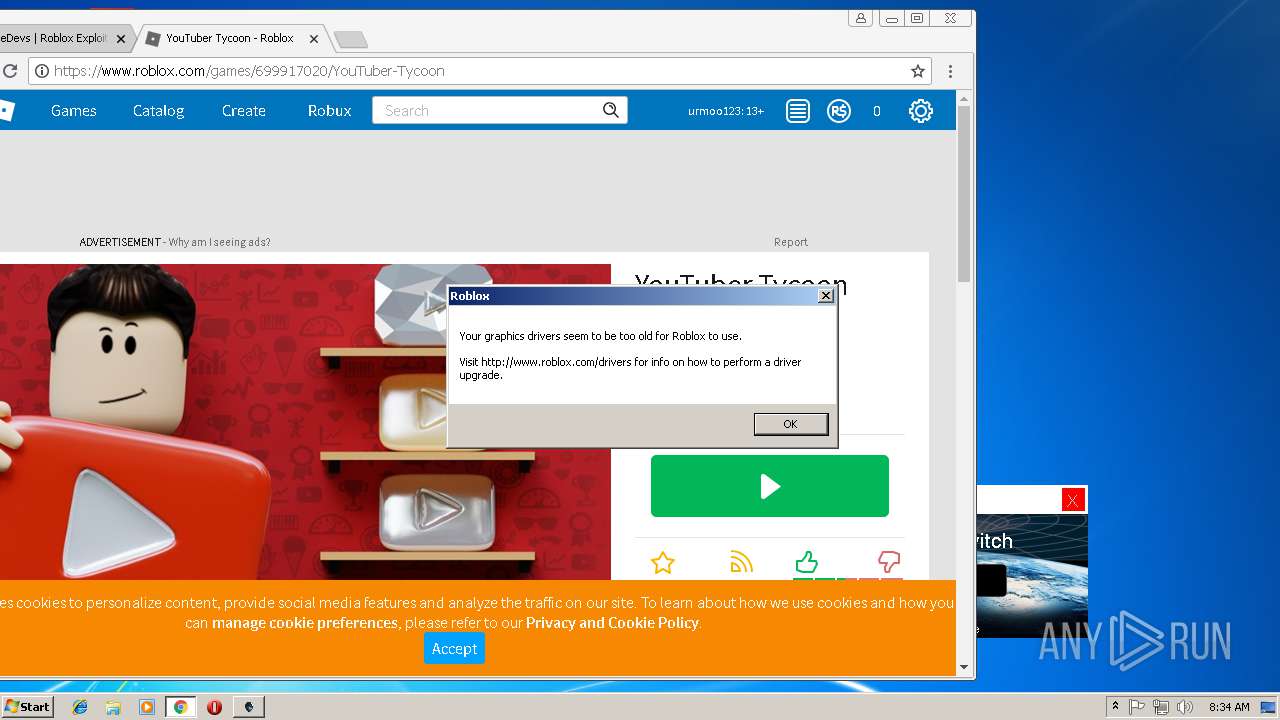Open Windows Explorer from taskbar
Viewport: 1280px width, 720px height.
pyautogui.click(x=113, y=707)
